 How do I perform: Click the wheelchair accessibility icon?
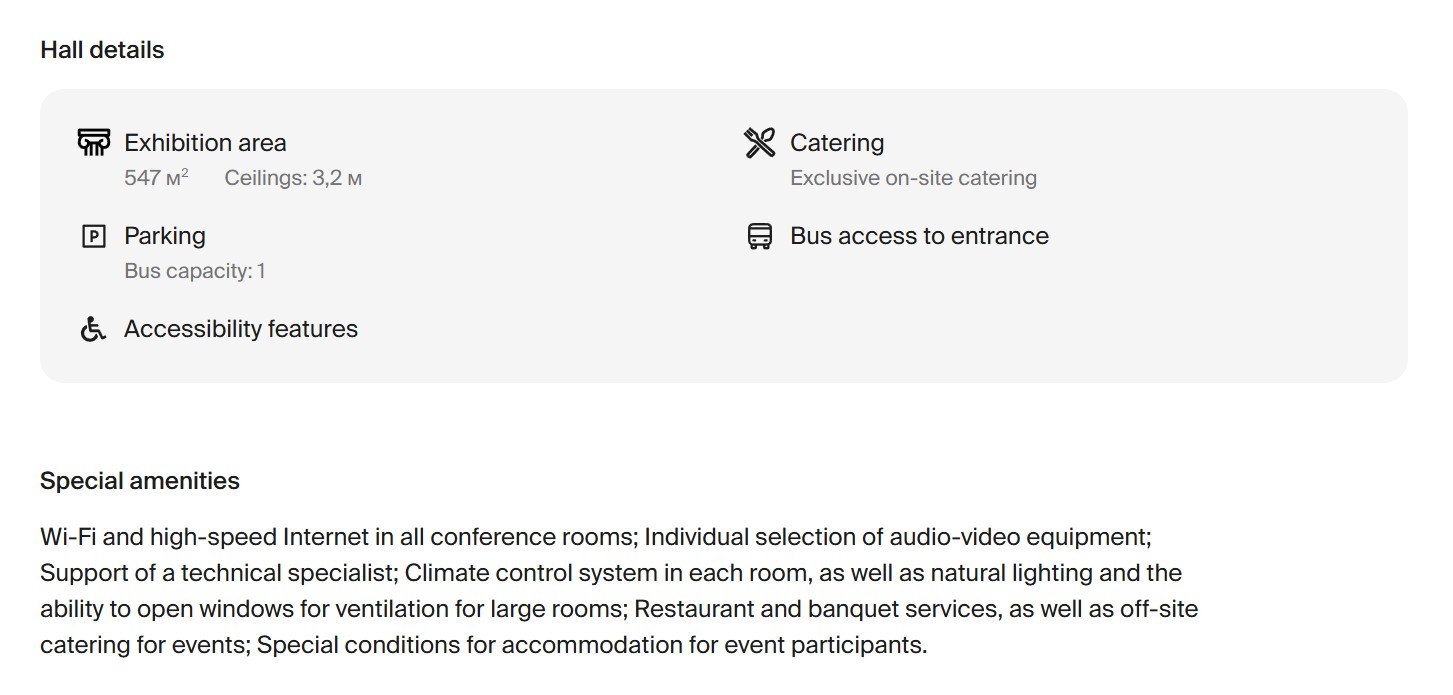(x=93, y=329)
